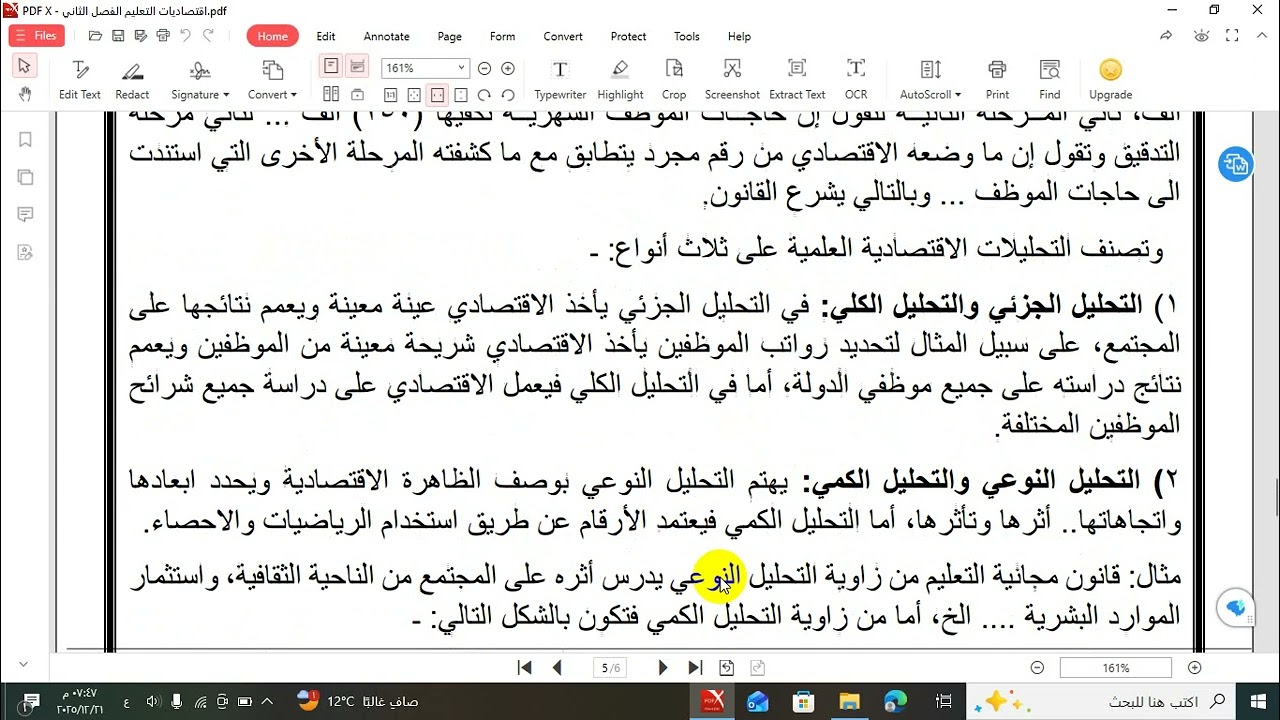Viewport: 1280px width, 720px height.
Task: Open the 161% zoom dropdown
Action: pyautogui.click(x=461, y=68)
